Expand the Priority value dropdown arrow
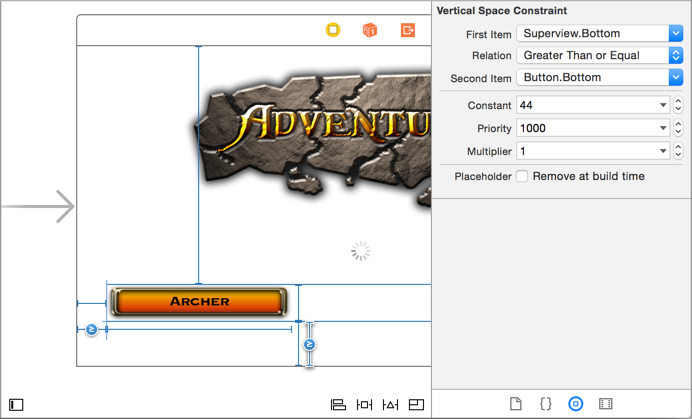 (663, 128)
